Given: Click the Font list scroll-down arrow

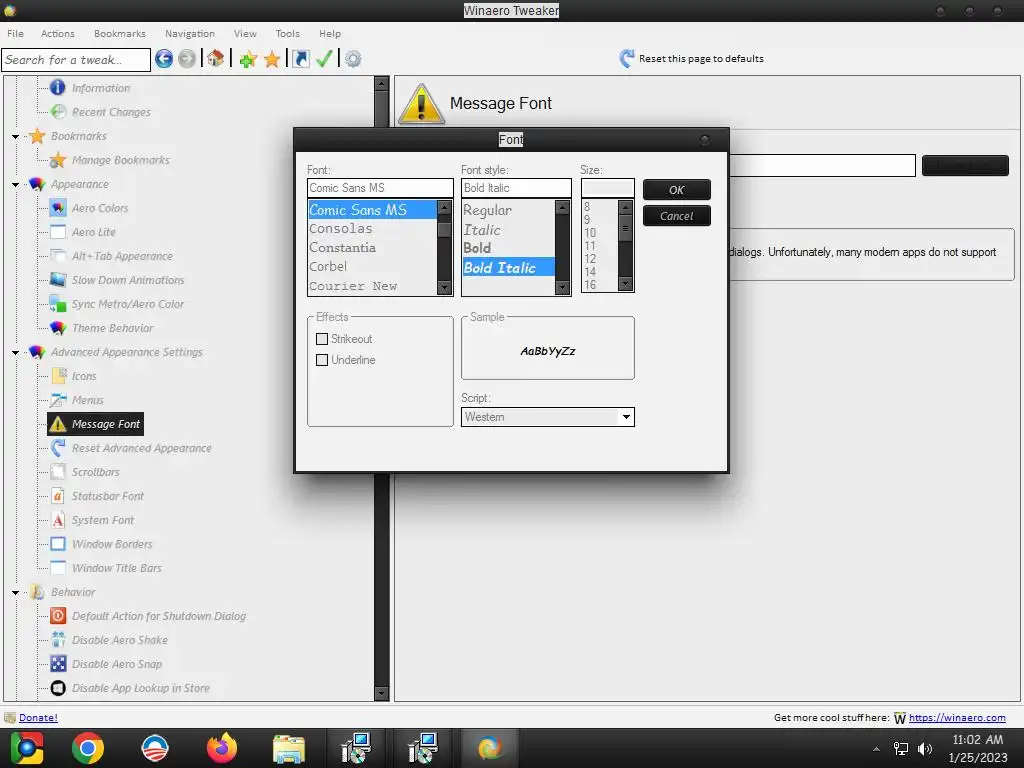Looking at the screenshot, I should point(445,287).
